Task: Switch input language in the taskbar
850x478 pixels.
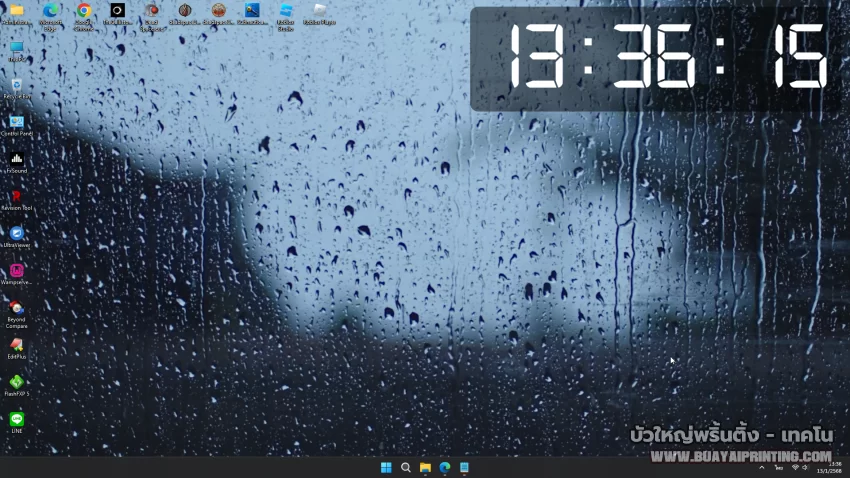Action: click(778, 467)
